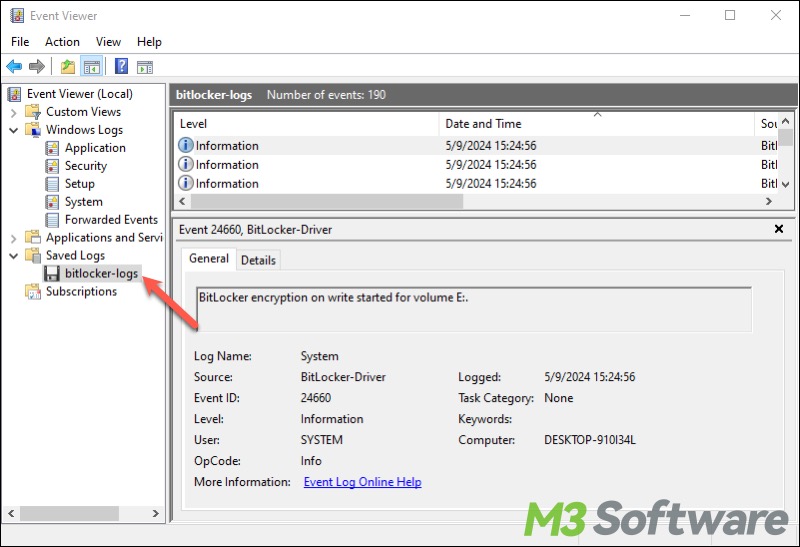
Task: Toggle the Show/Hide Action Pane toolbar icon
Action: tap(145, 67)
